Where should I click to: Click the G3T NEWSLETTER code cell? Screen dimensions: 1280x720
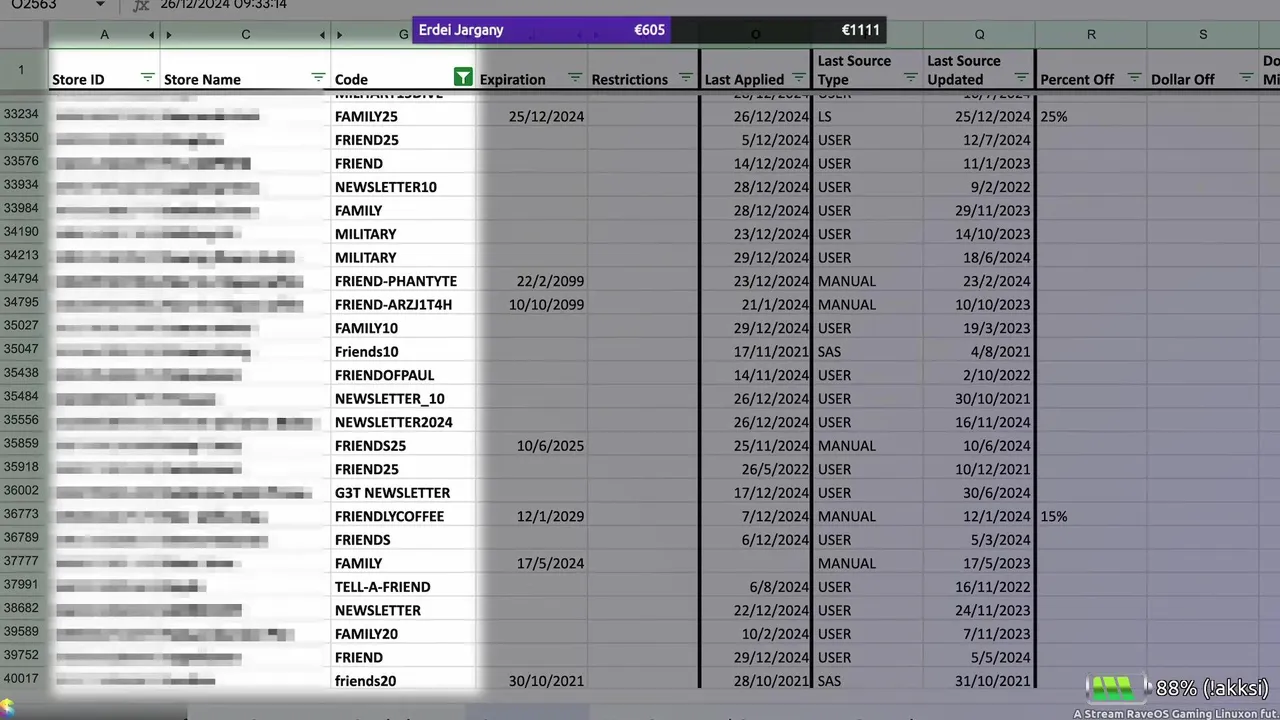(x=403, y=492)
